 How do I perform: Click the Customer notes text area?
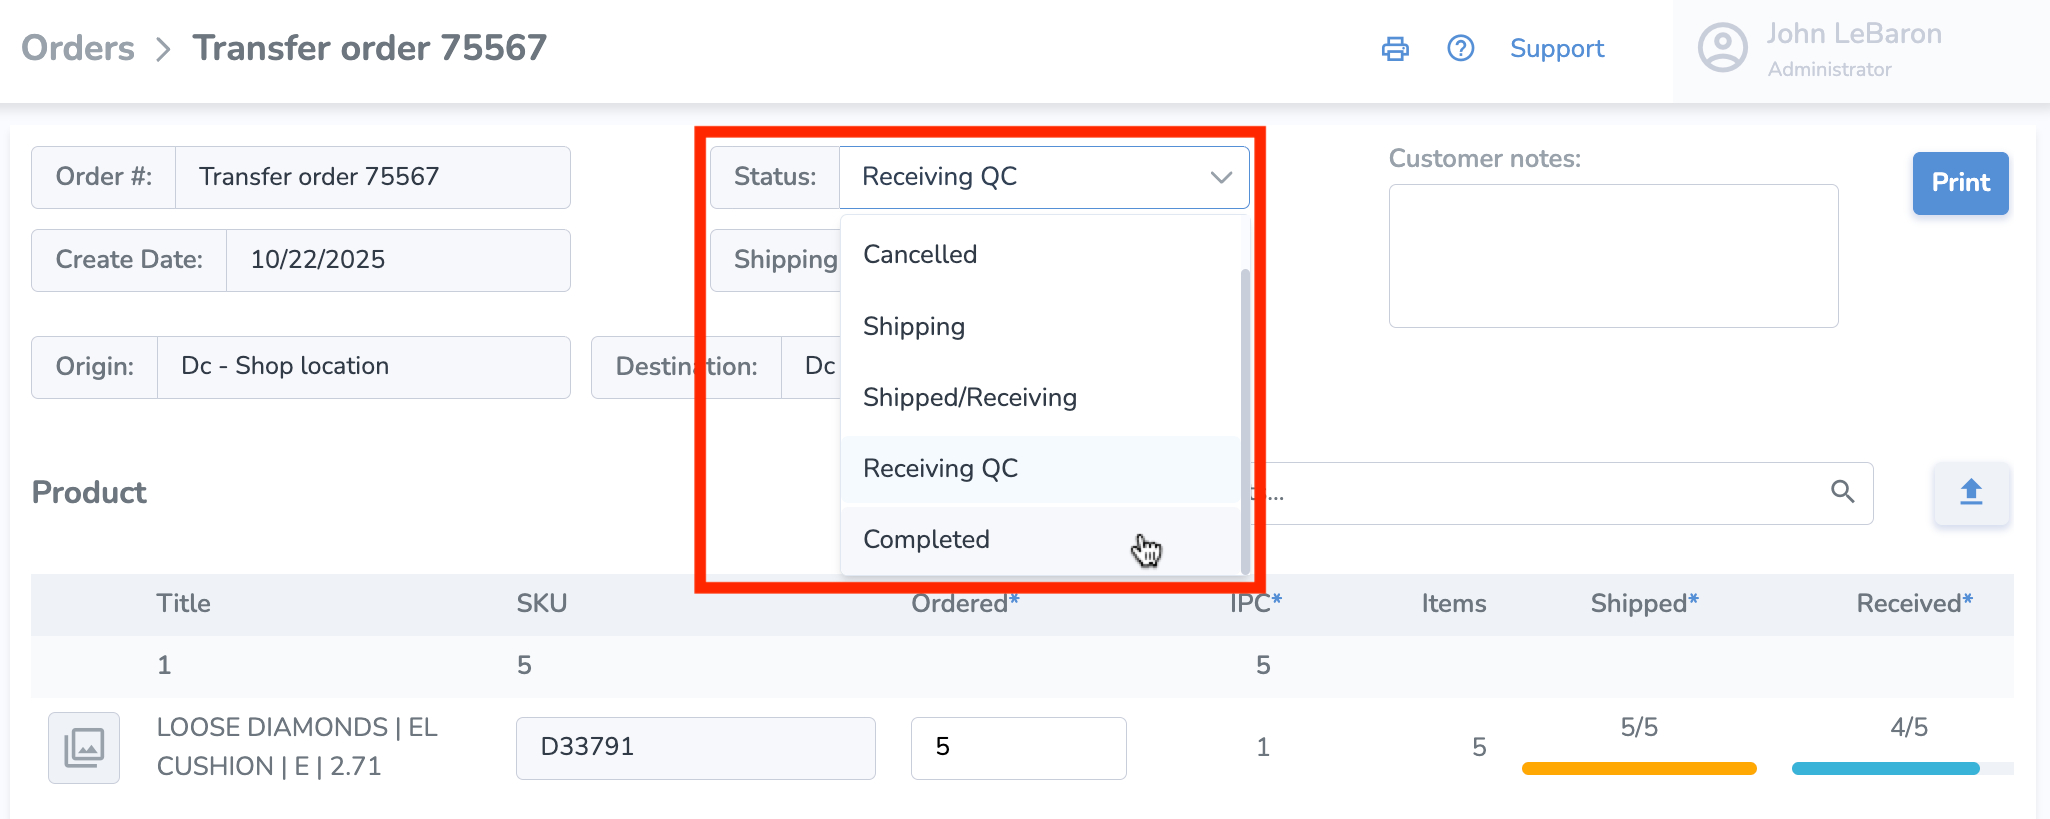1613,255
